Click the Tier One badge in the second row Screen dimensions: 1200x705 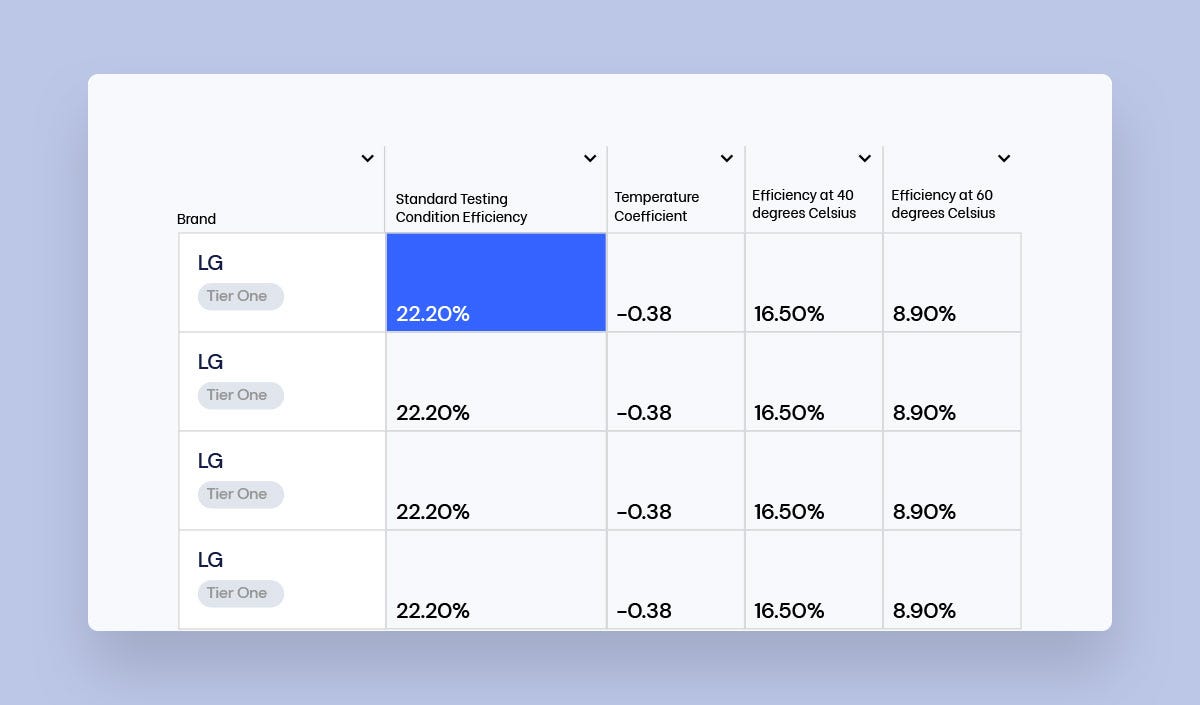[x=240, y=395]
